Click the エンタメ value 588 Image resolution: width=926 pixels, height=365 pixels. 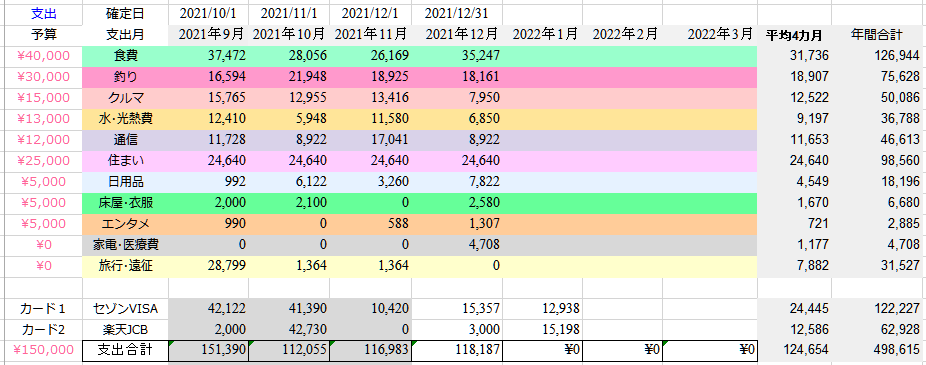pos(371,224)
